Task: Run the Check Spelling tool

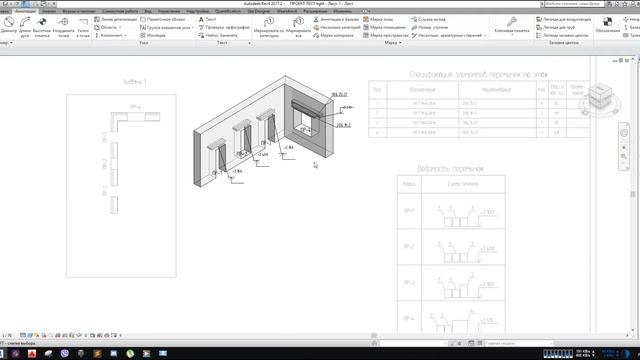Action: tap(224, 27)
